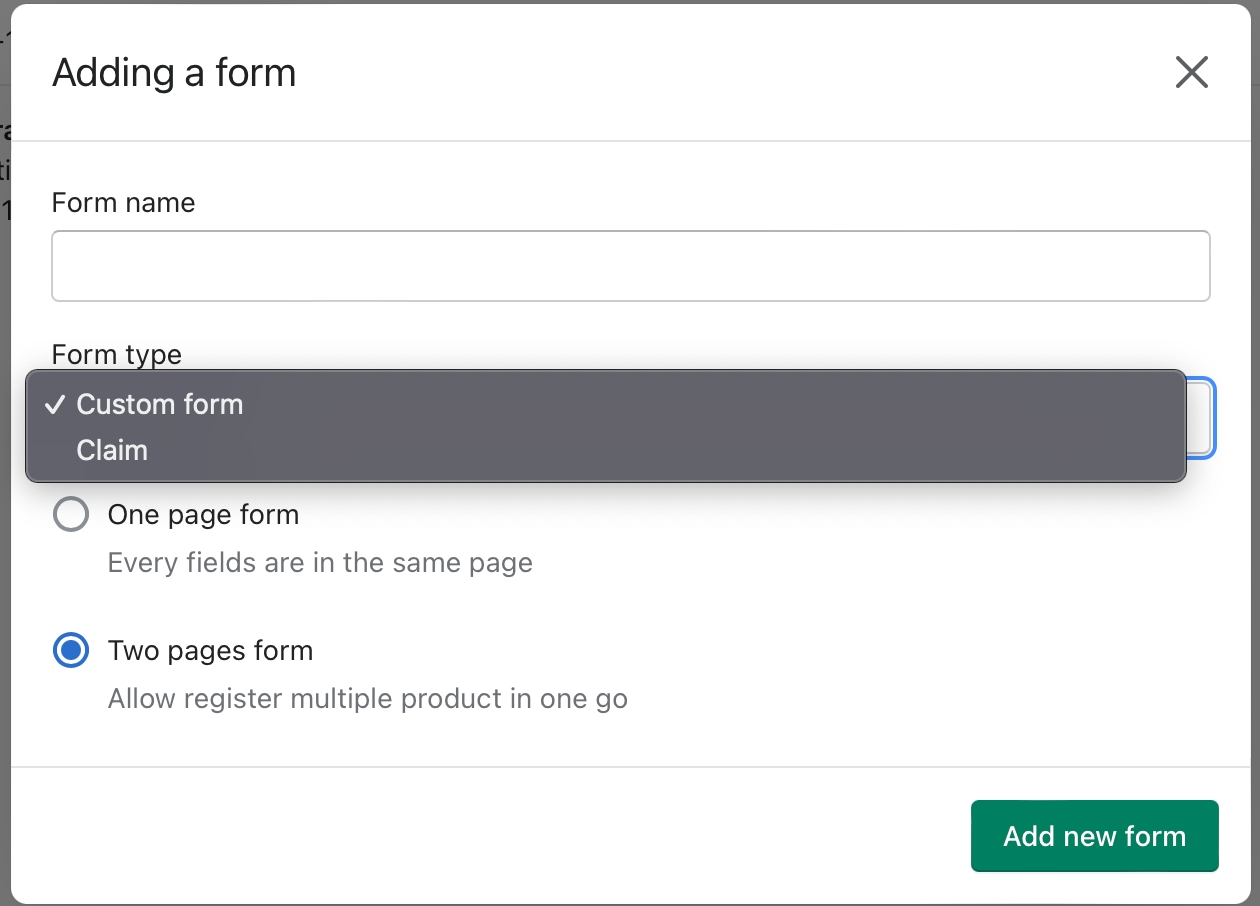Click the One page form label text

(x=203, y=515)
